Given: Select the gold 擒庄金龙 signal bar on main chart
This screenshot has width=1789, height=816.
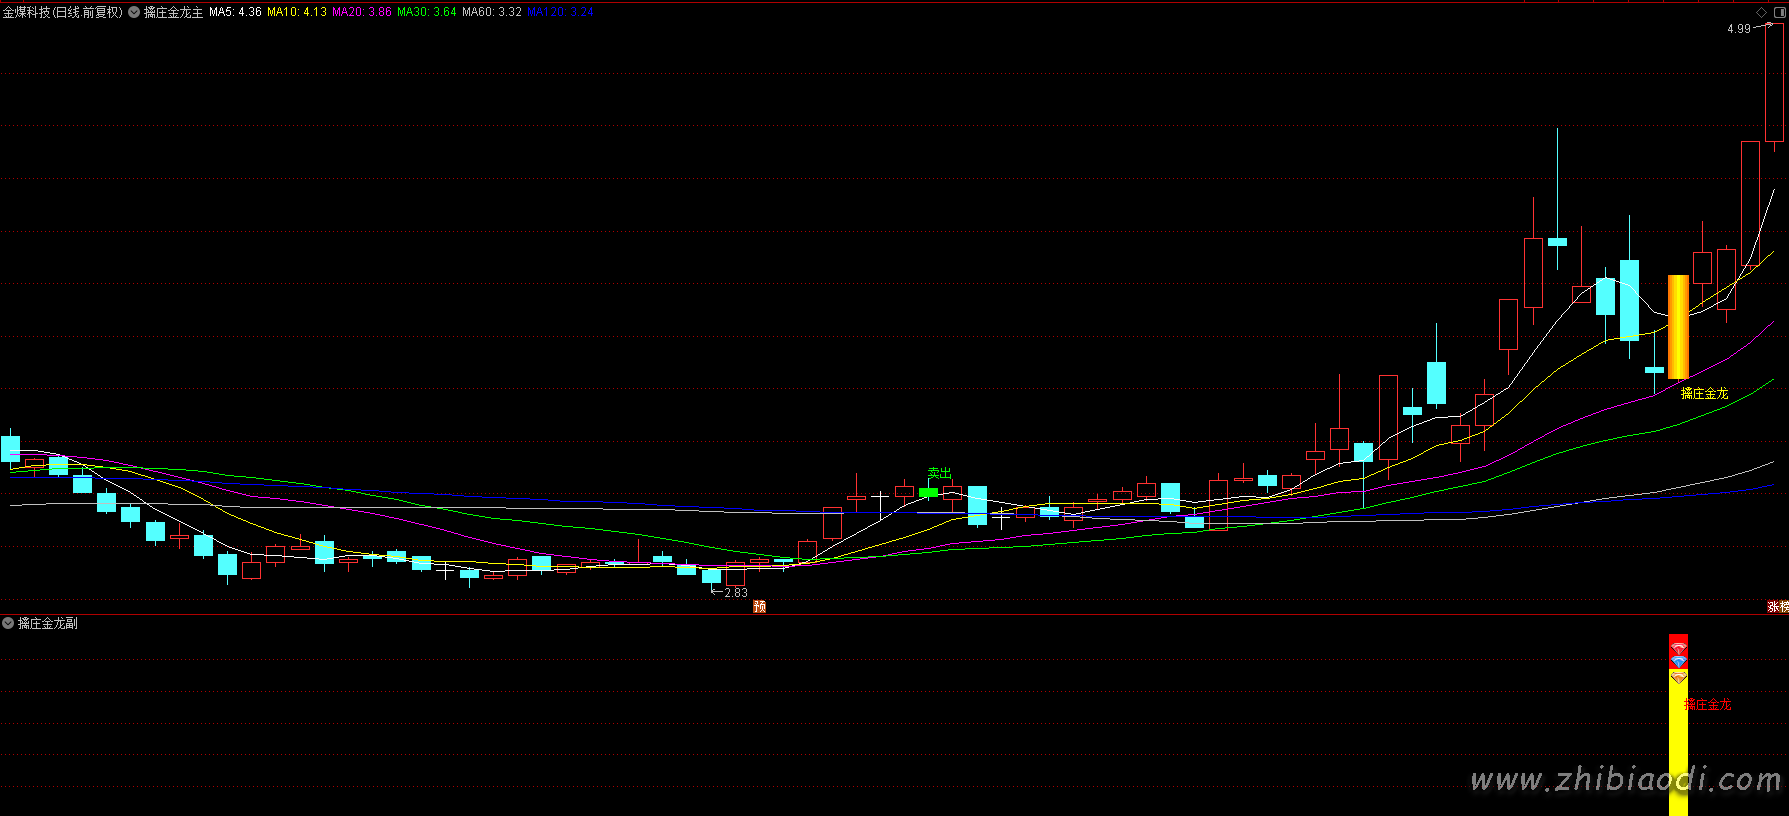Looking at the screenshot, I should pyautogui.click(x=1678, y=327).
